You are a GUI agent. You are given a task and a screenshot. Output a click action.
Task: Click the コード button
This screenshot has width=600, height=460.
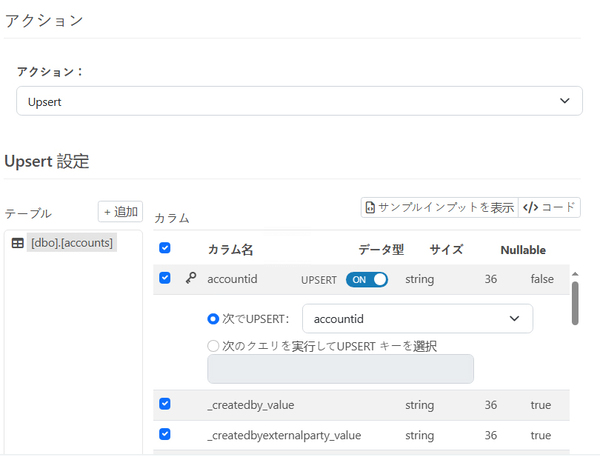(549, 208)
